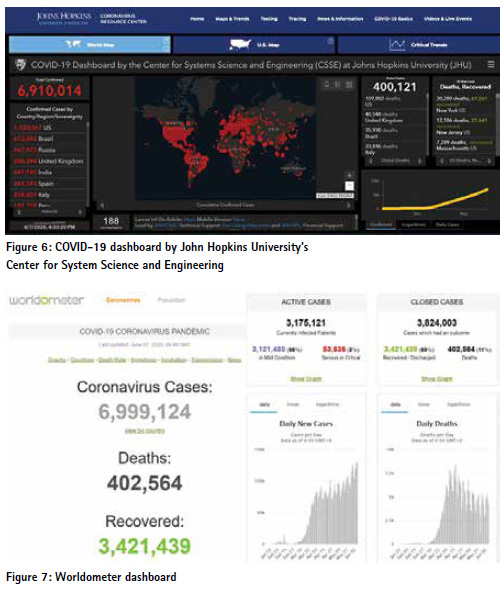The width and height of the screenshot is (504, 593).
Task: Choose linear tab on Daily Deaths chart
Action: click(423, 405)
